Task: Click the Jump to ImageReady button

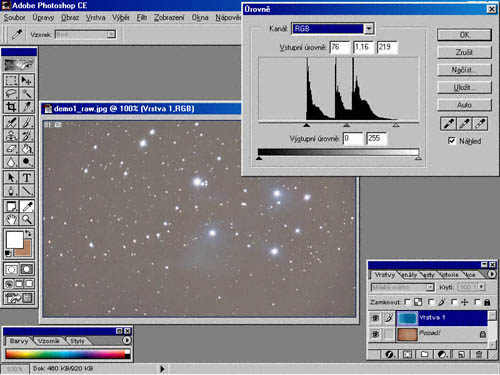Action: (x=19, y=298)
